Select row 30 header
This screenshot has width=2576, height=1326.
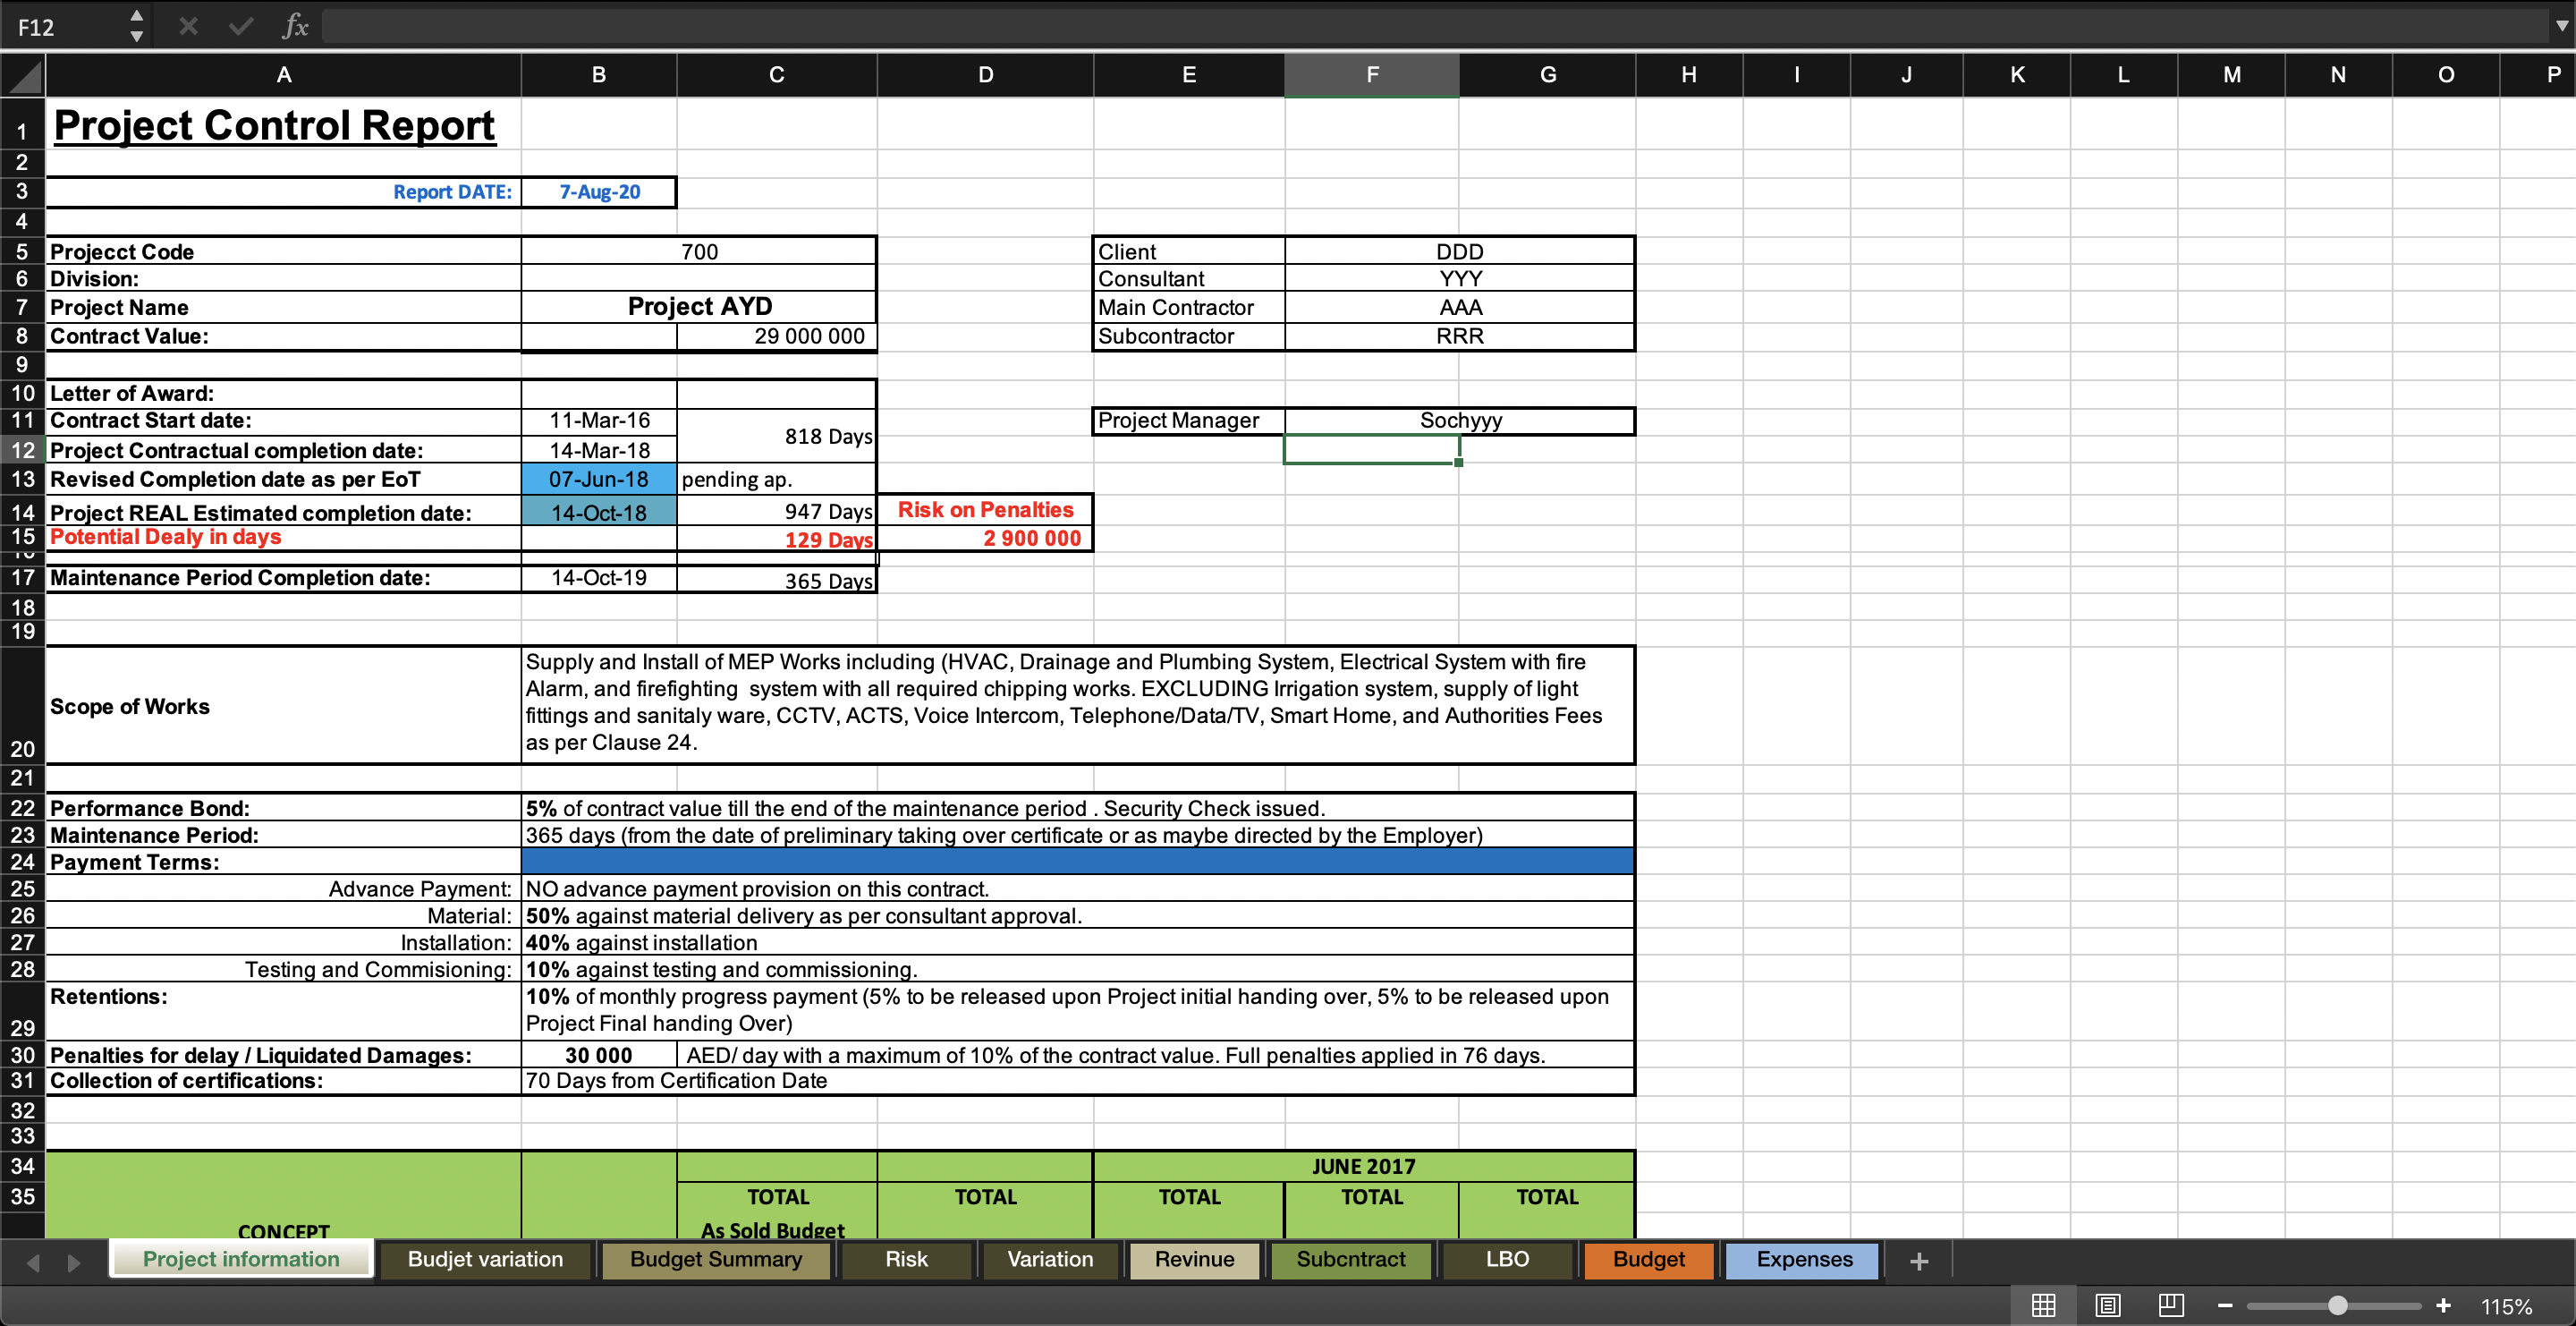click(23, 1055)
